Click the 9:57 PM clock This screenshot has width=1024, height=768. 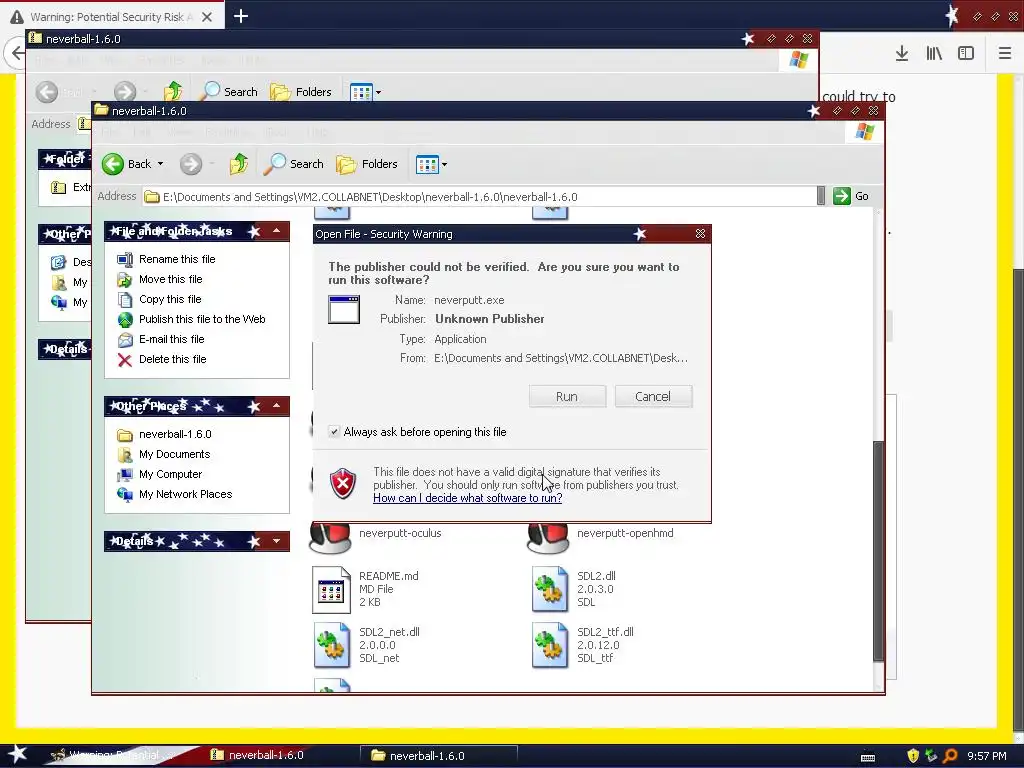[x=987, y=756]
